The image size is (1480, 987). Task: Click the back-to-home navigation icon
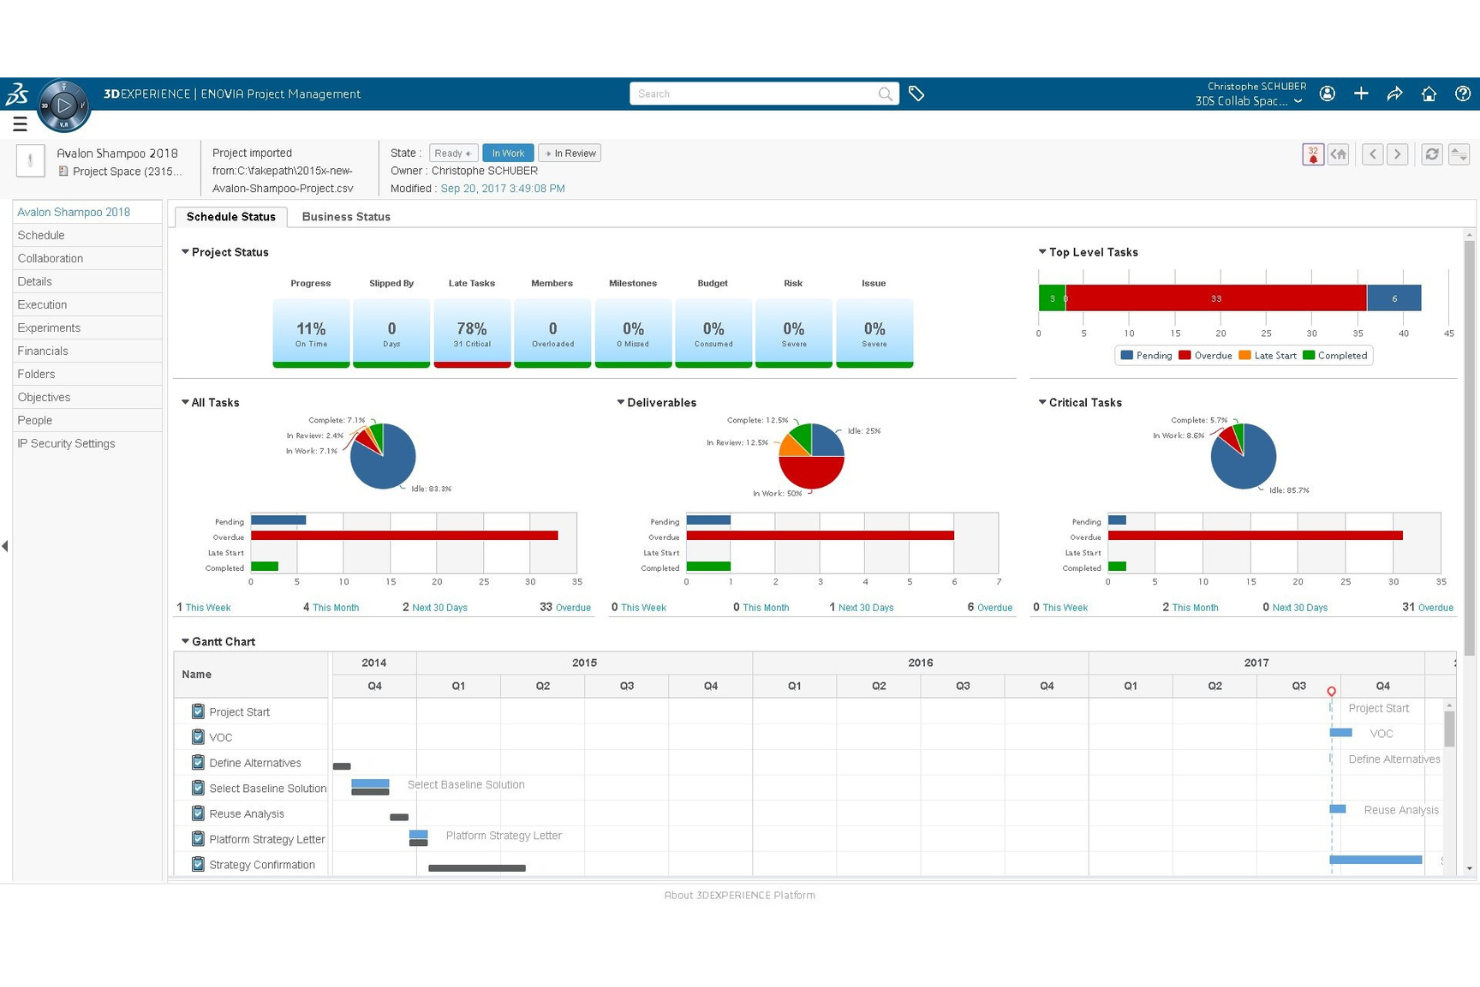point(1339,154)
